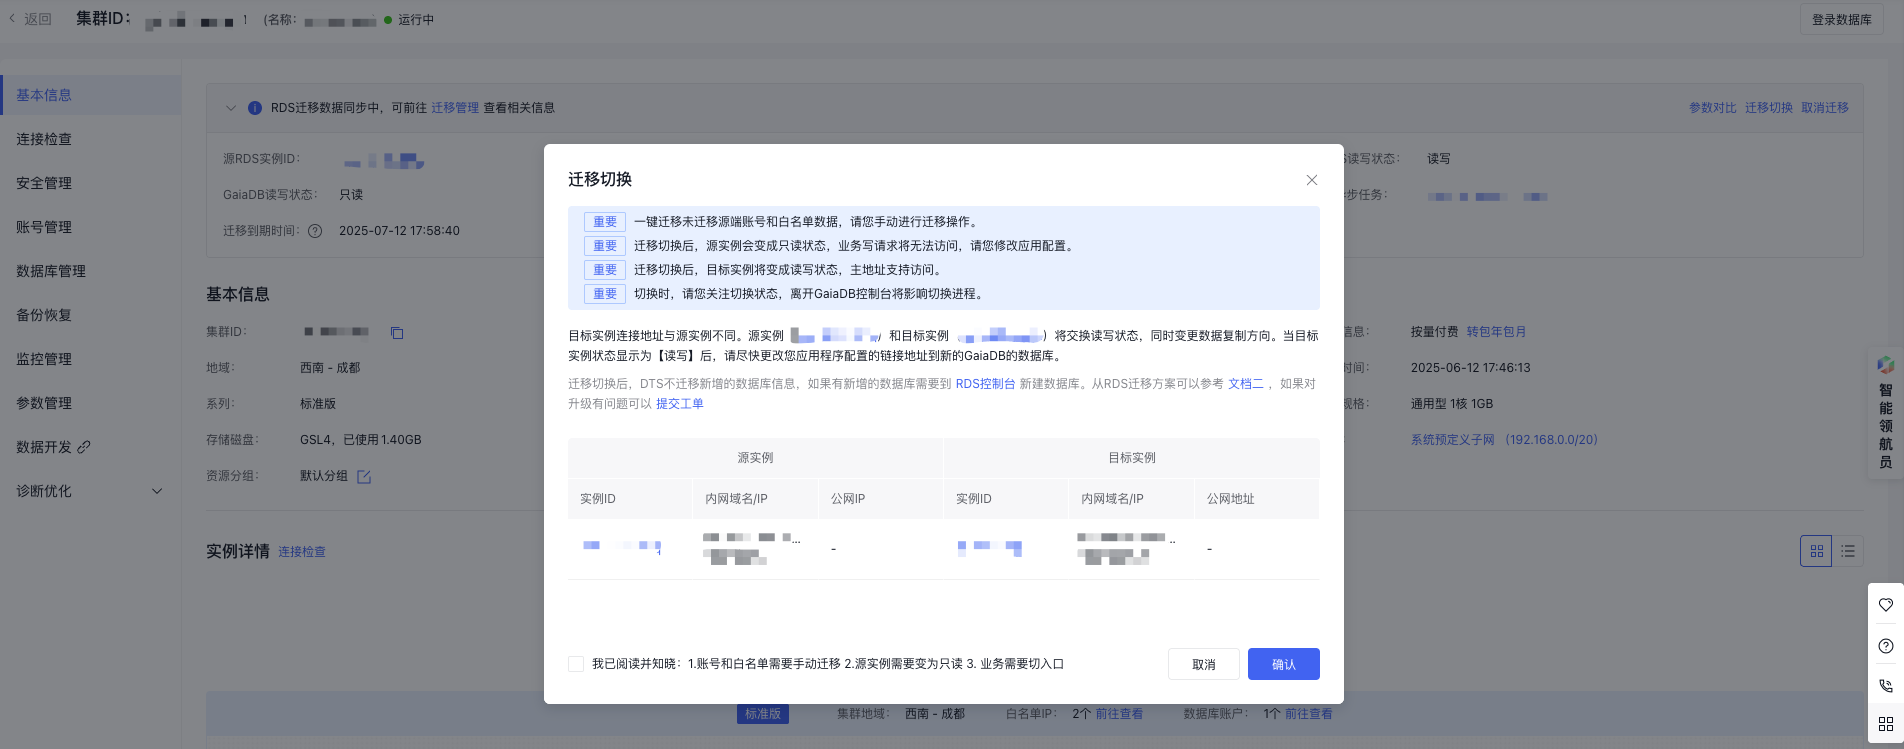Click the 源实例 table header

755,458
